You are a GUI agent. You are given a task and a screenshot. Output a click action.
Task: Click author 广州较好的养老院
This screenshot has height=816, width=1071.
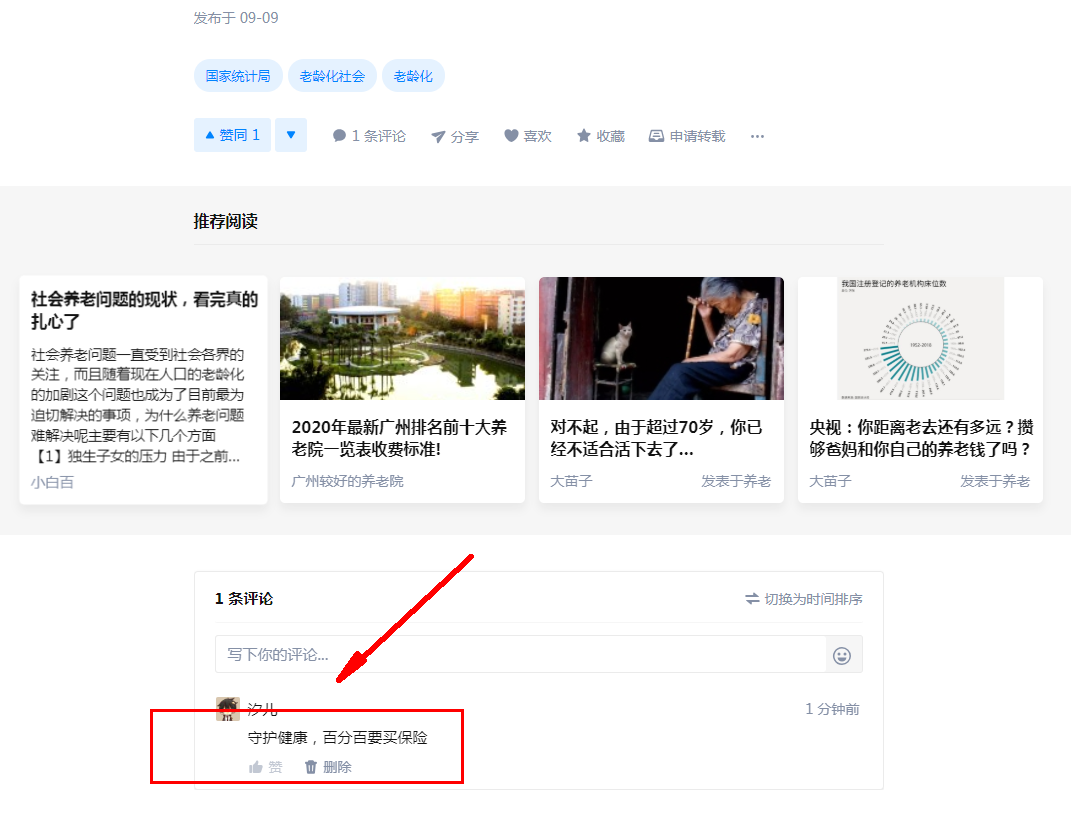tap(347, 481)
